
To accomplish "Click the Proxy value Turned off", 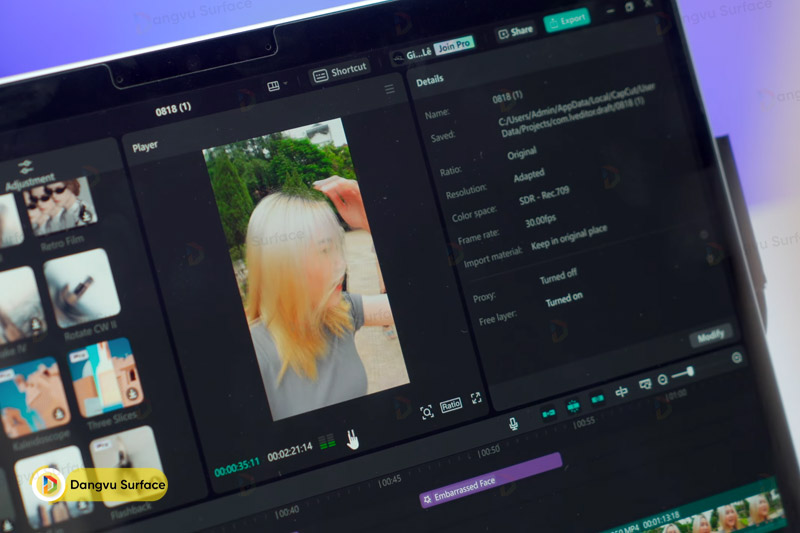I will (x=558, y=276).
